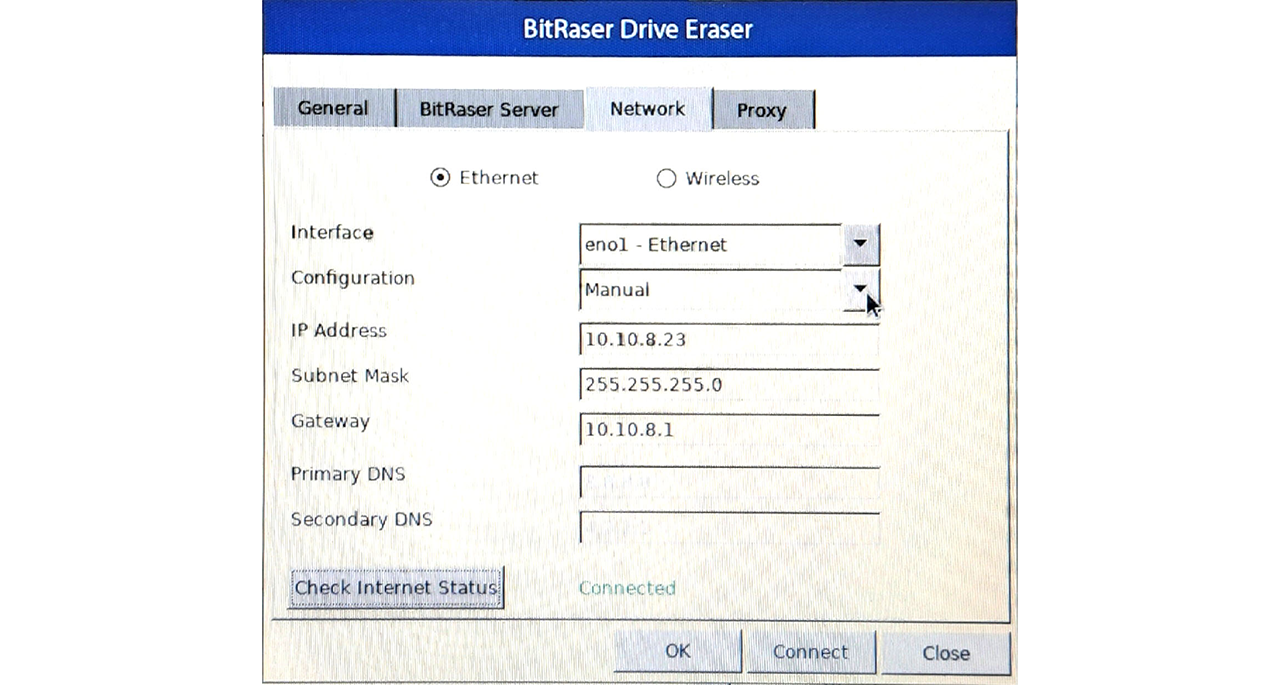Open the BitRaser Server tab
This screenshot has width=1280, height=685.
pyautogui.click(x=488, y=109)
